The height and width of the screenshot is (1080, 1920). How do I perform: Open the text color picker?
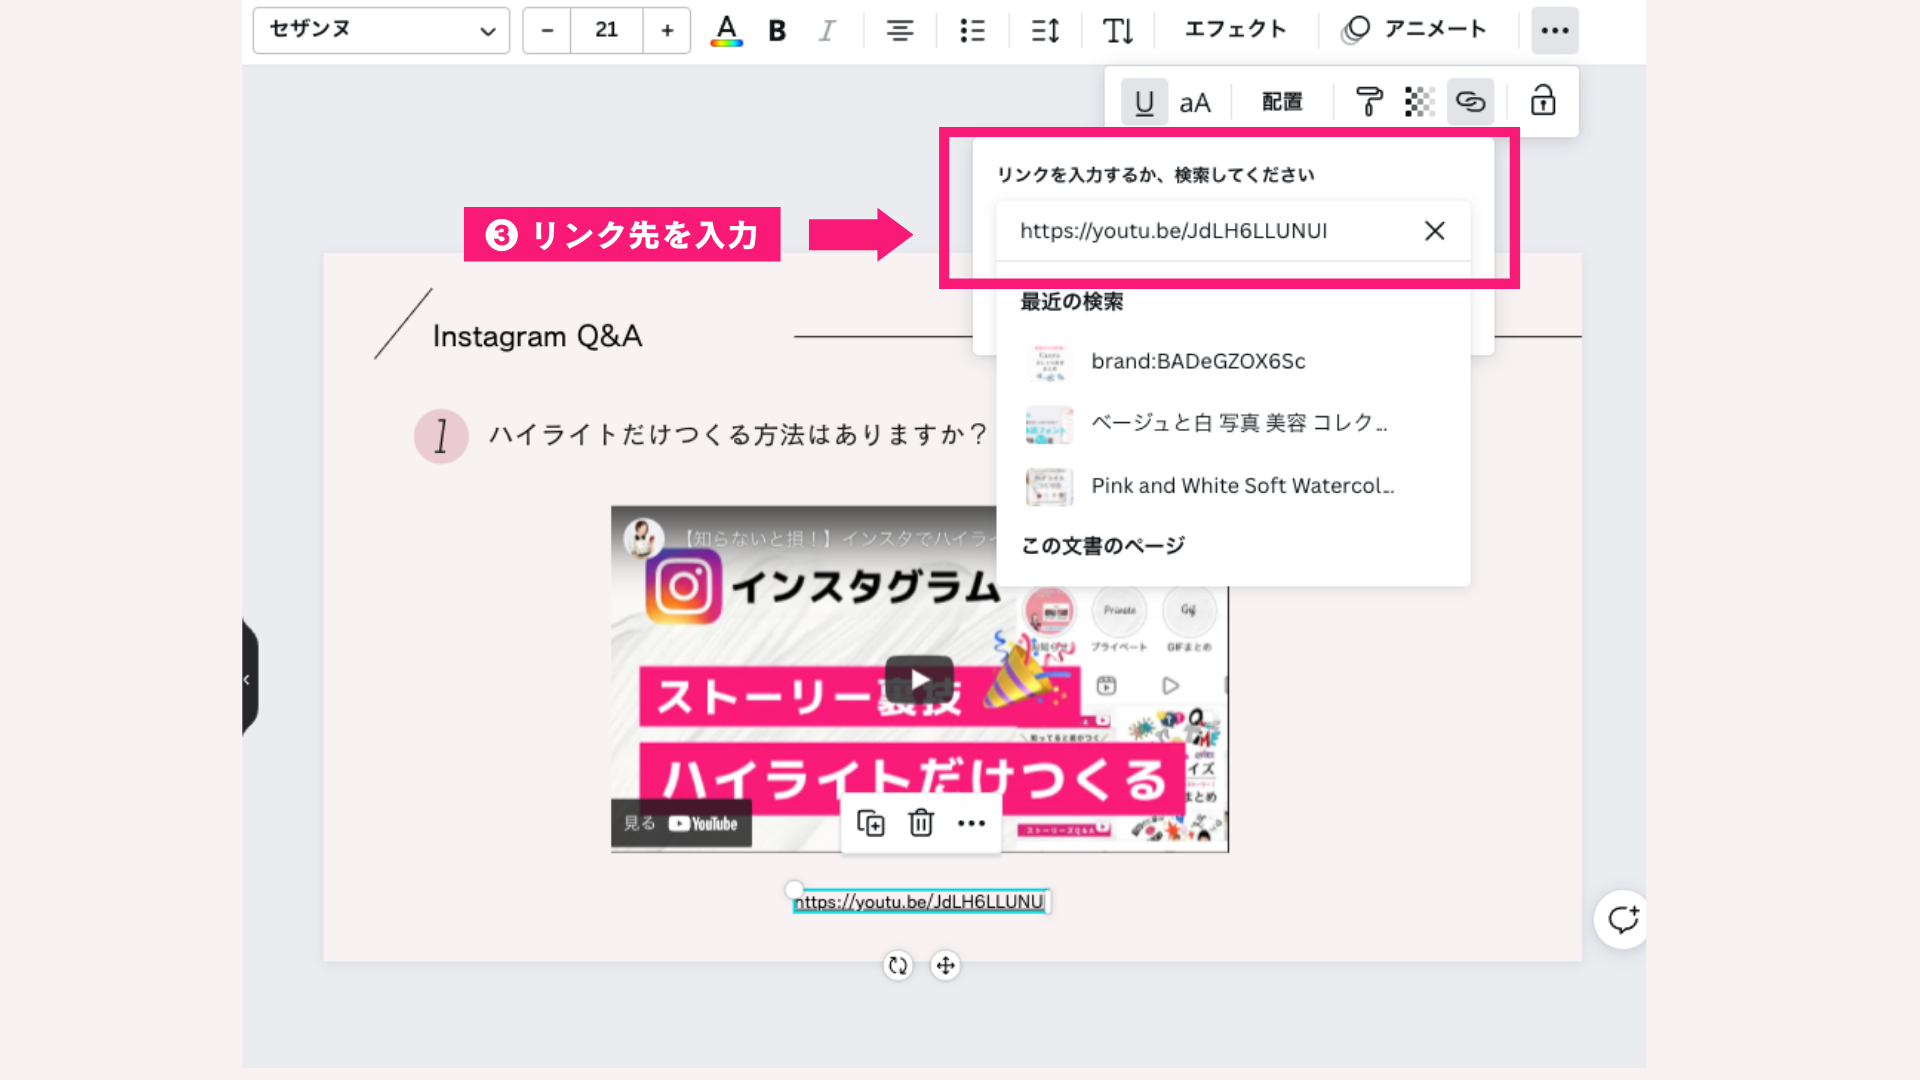click(727, 30)
